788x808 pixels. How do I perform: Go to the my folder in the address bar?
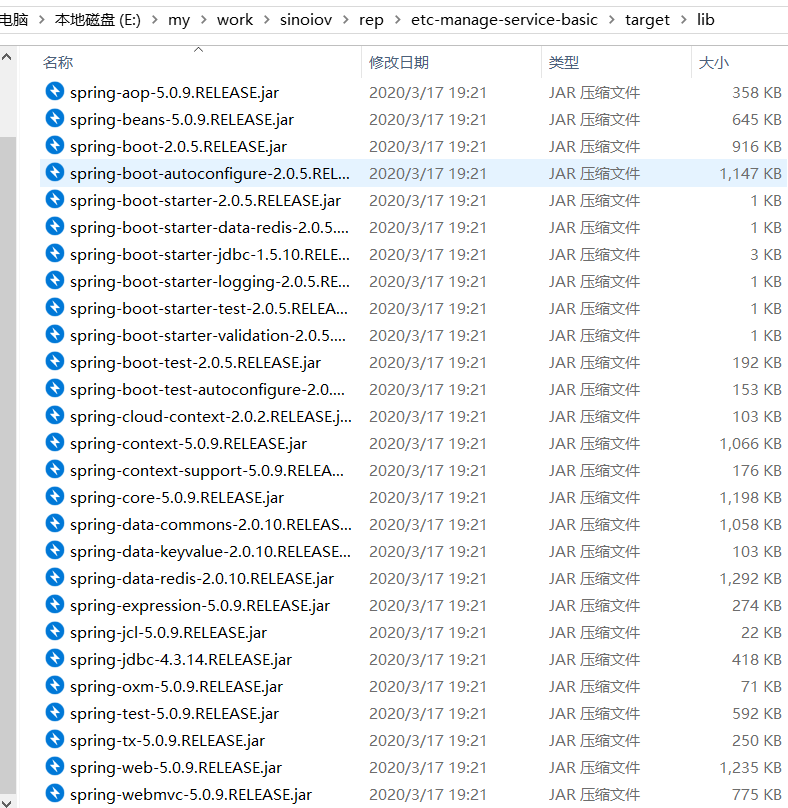179,20
